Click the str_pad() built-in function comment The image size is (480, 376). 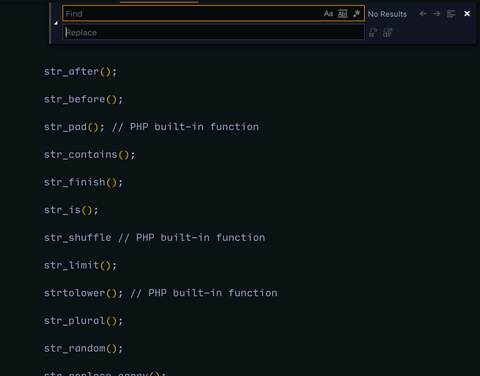coord(185,127)
